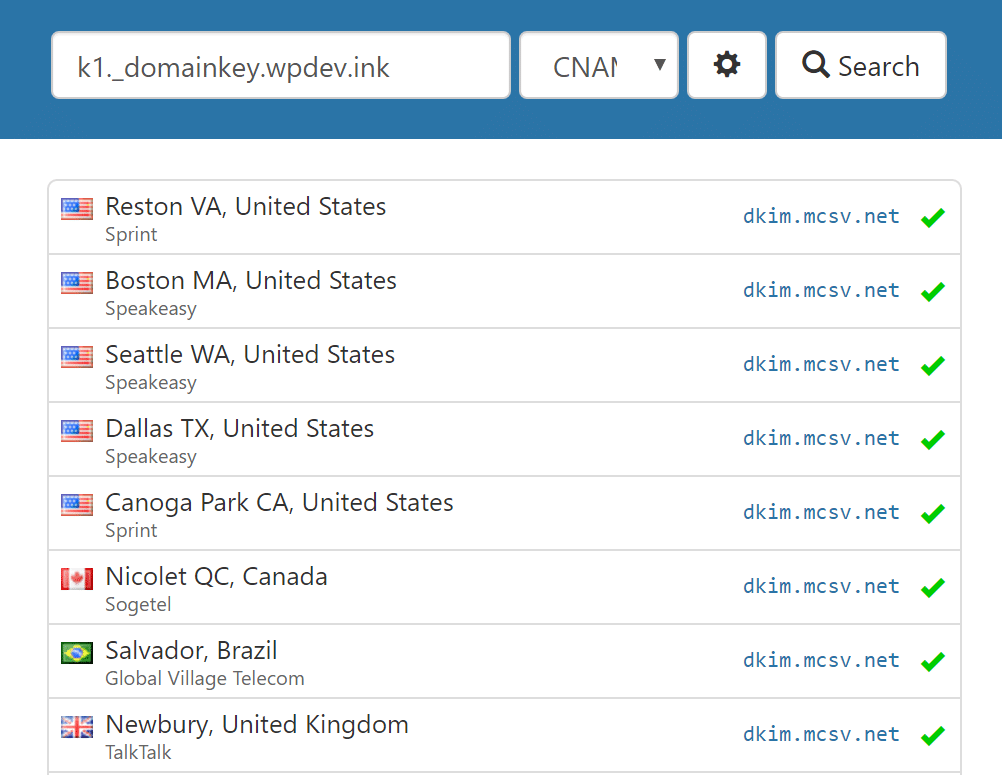Click the Brazil flag beside Salvador
The image size is (1002, 775).
click(x=77, y=652)
